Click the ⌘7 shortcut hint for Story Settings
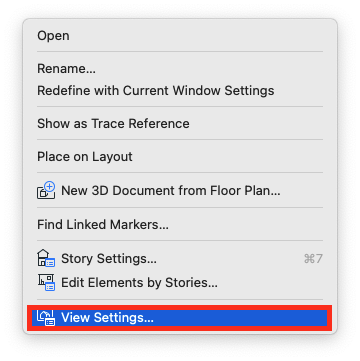Viewport: 360px width, 361px height. tap(313, 259)
